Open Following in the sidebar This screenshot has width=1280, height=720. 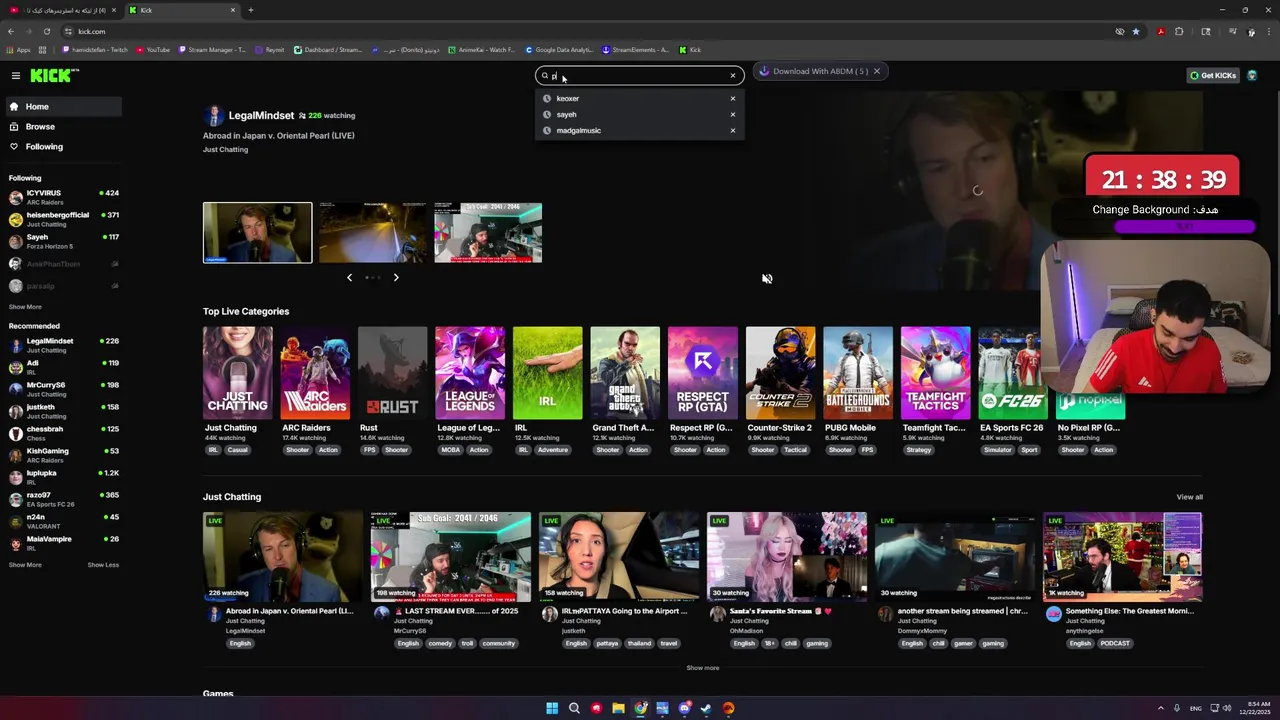point(62,146)
